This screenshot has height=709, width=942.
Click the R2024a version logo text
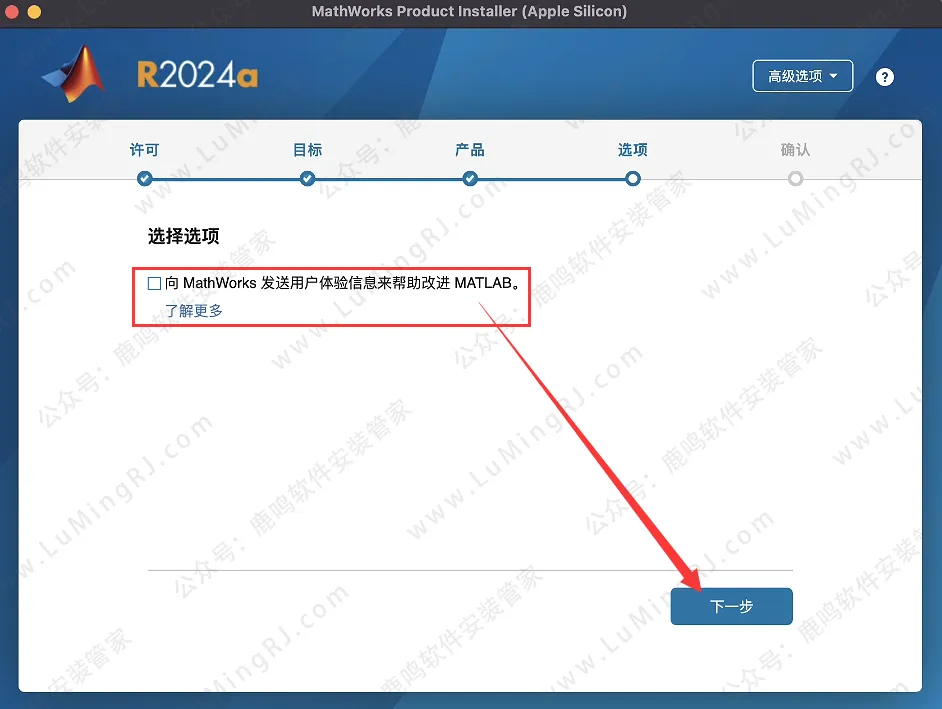[x=196, y=73]
